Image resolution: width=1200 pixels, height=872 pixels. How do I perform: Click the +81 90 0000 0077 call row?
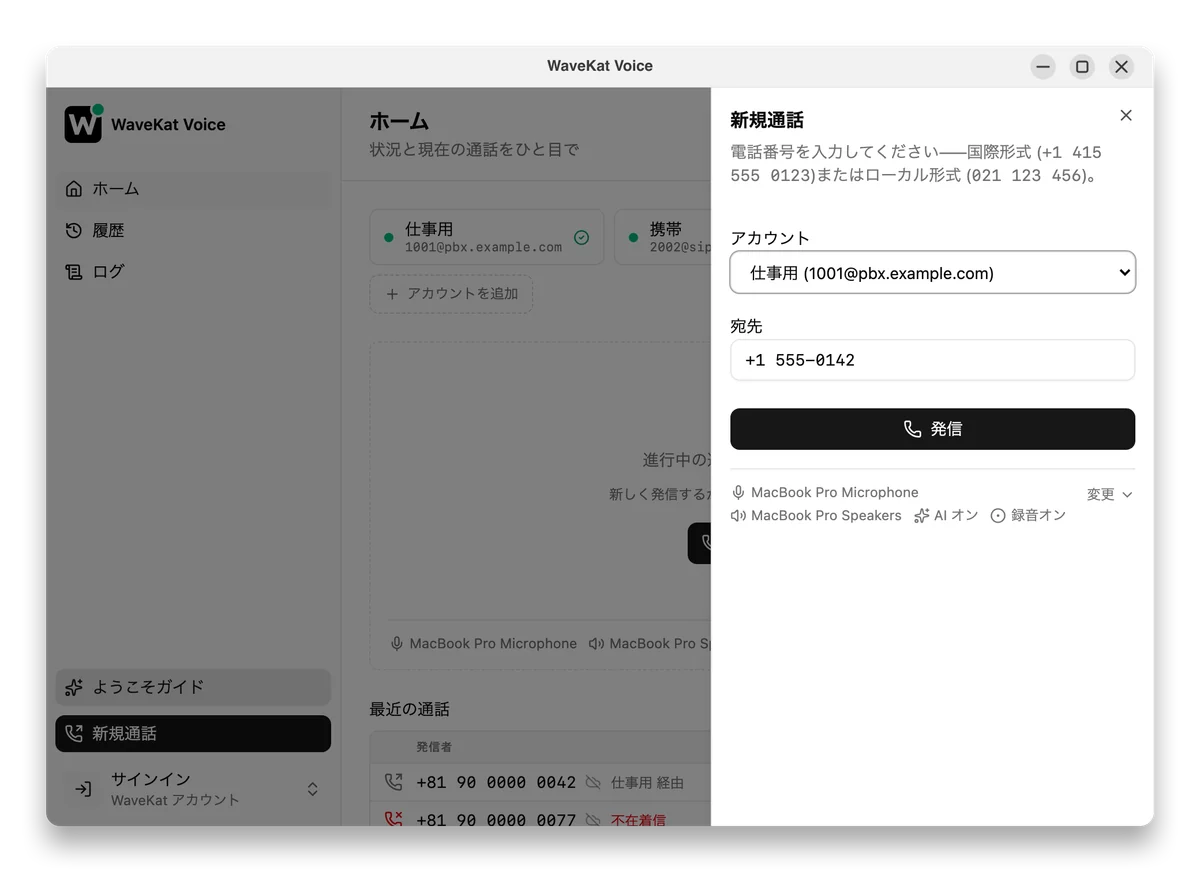(540, 814)
